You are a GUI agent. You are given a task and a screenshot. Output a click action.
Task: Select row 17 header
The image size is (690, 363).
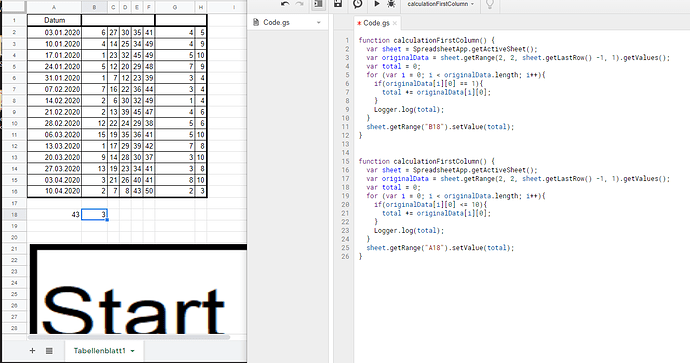pos(14,203)
